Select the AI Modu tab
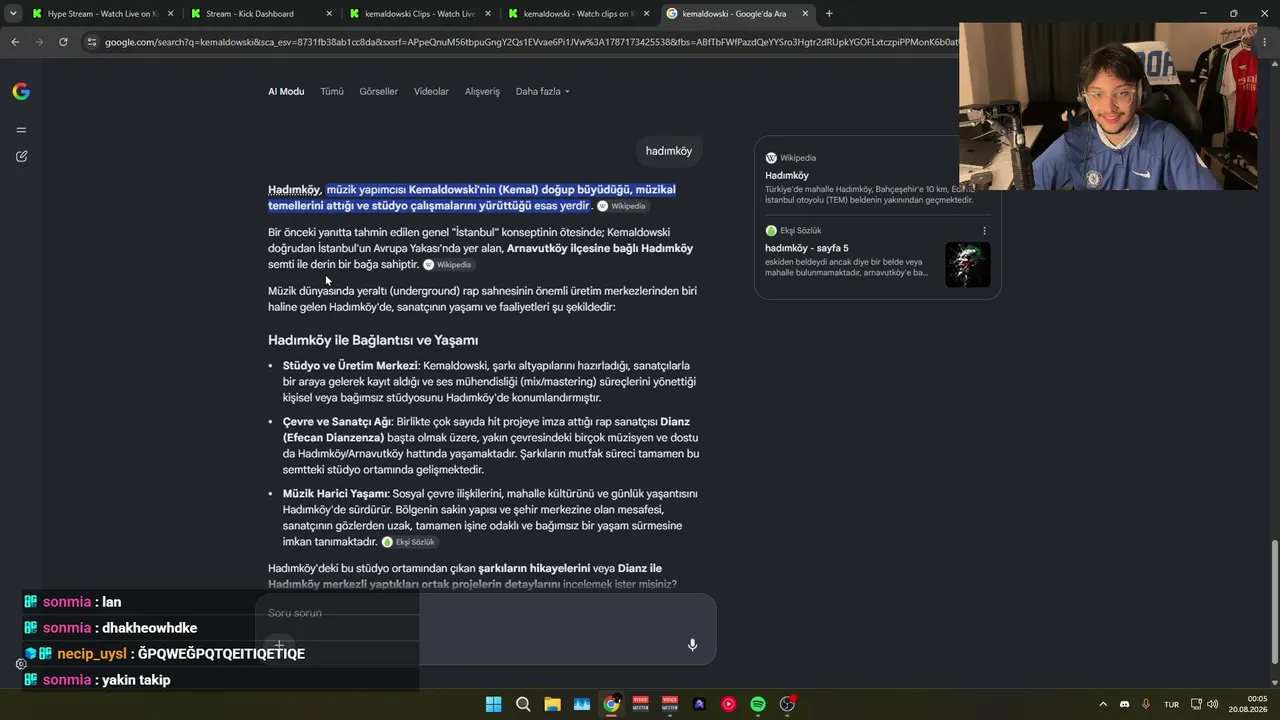This screenshot has height=720, width=1280. [286, 92]
